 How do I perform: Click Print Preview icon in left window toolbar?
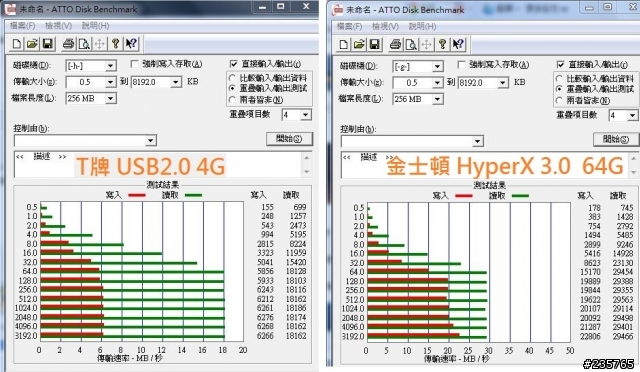[84, 44]
